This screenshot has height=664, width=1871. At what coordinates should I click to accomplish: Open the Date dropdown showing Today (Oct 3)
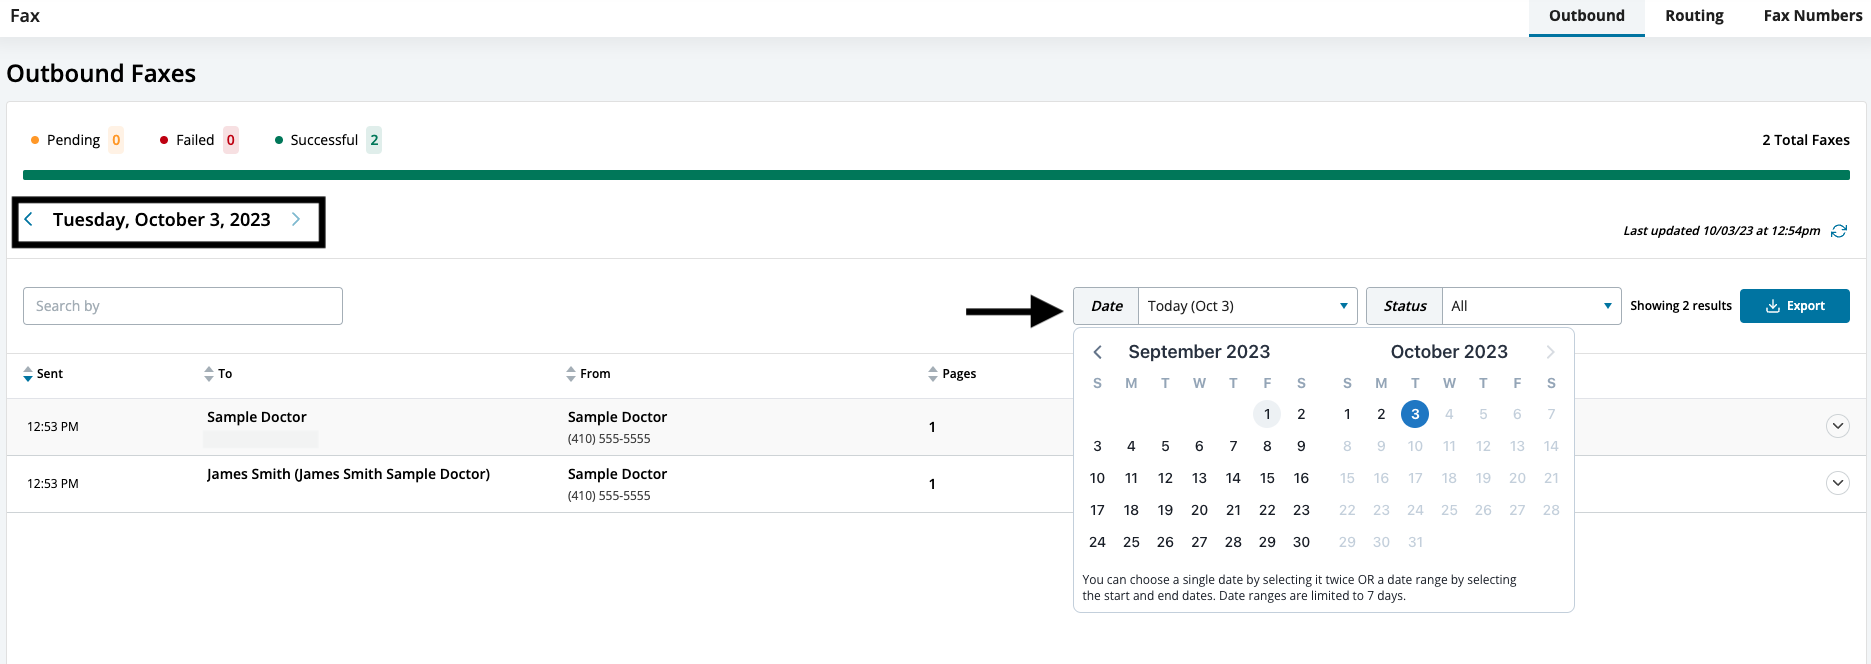click(1246, 306)
